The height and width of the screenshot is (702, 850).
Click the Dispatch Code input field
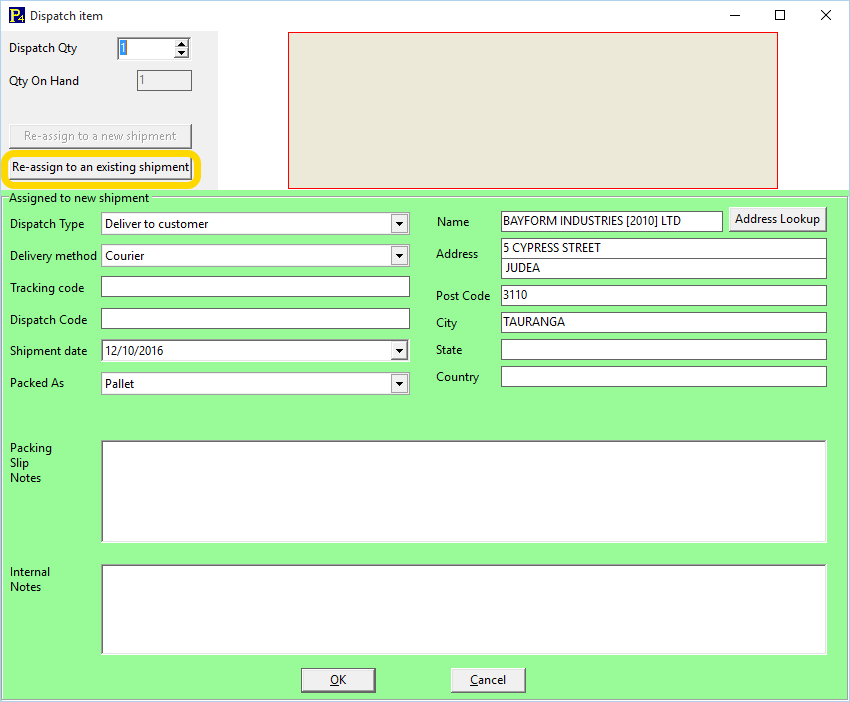(x=255, y=319)
